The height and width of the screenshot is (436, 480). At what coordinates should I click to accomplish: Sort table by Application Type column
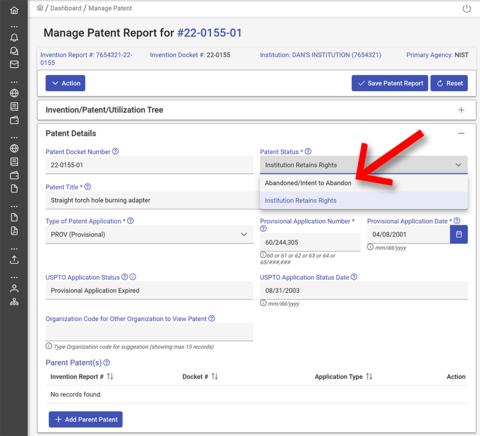pyautogui.click(x=369, y=376)
